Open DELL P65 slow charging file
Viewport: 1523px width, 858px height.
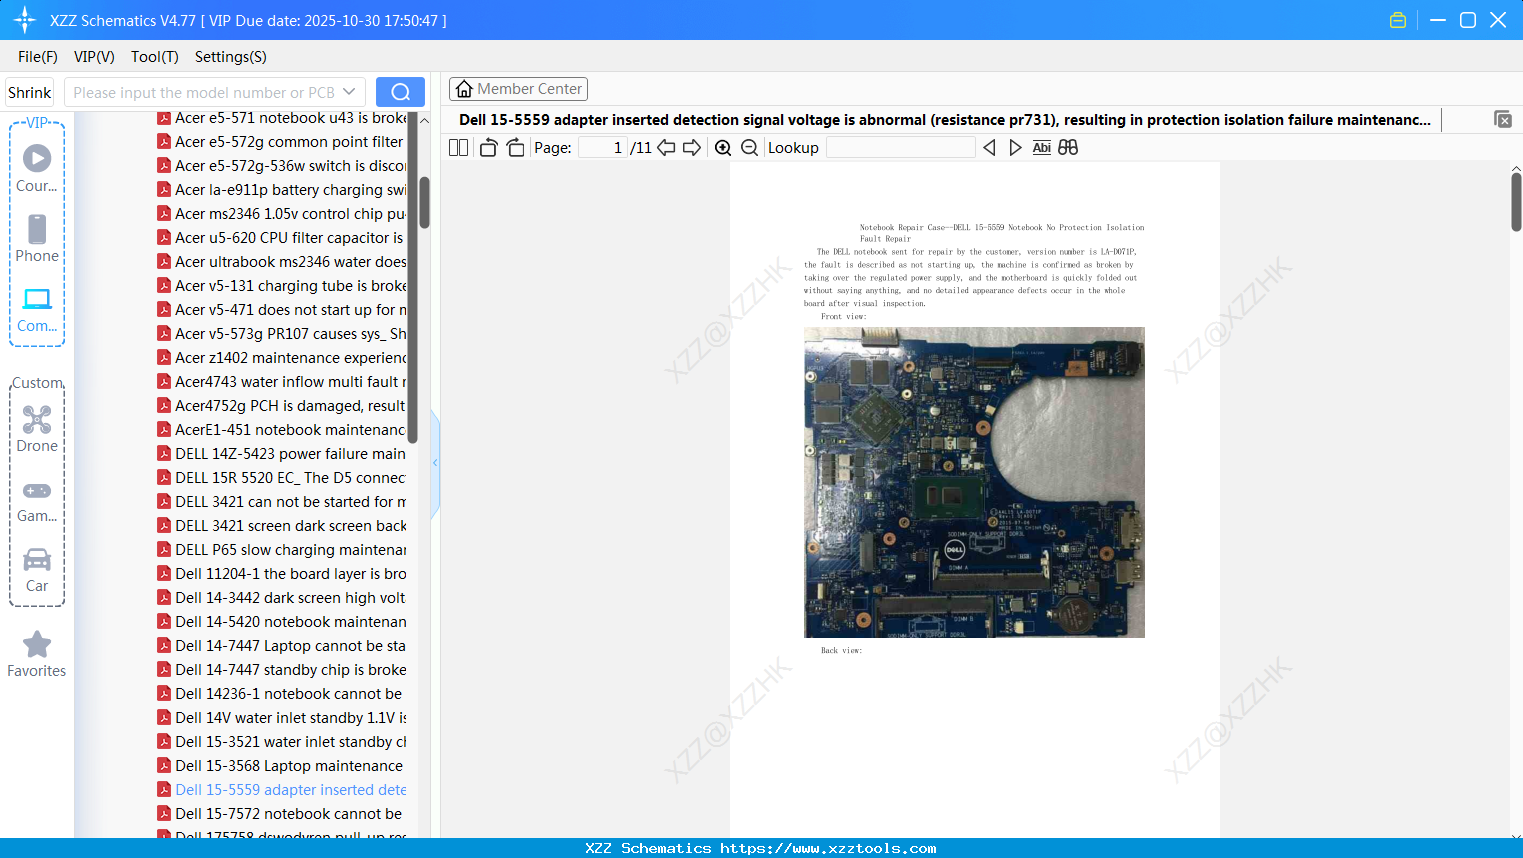pyautogui.click(x=282, y=550)
